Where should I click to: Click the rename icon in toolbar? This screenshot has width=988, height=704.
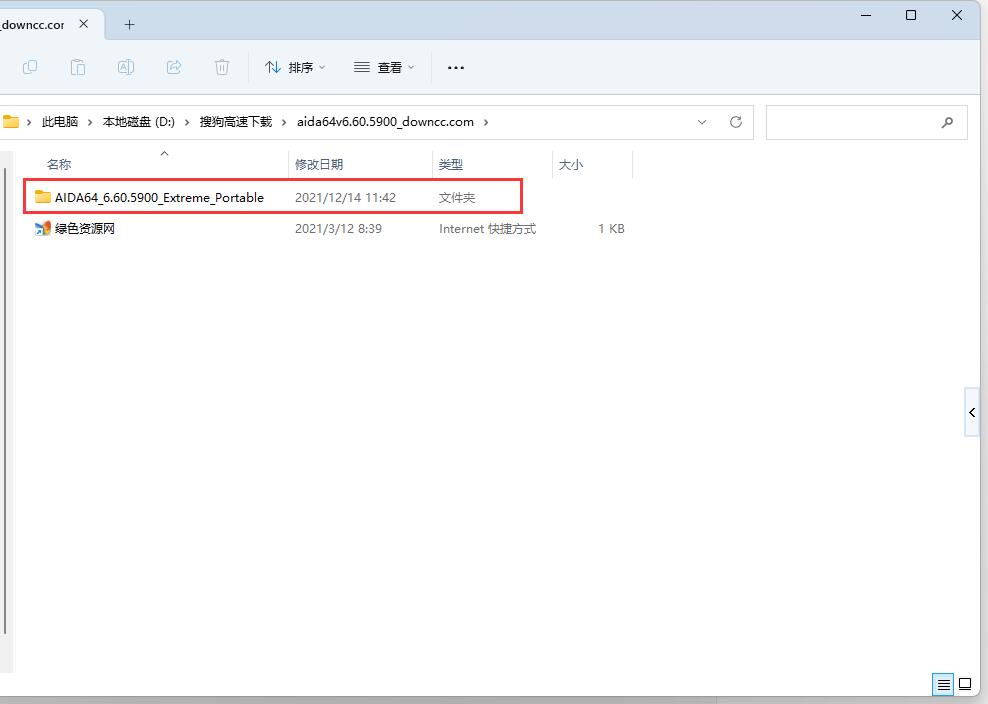pos(126,67)
